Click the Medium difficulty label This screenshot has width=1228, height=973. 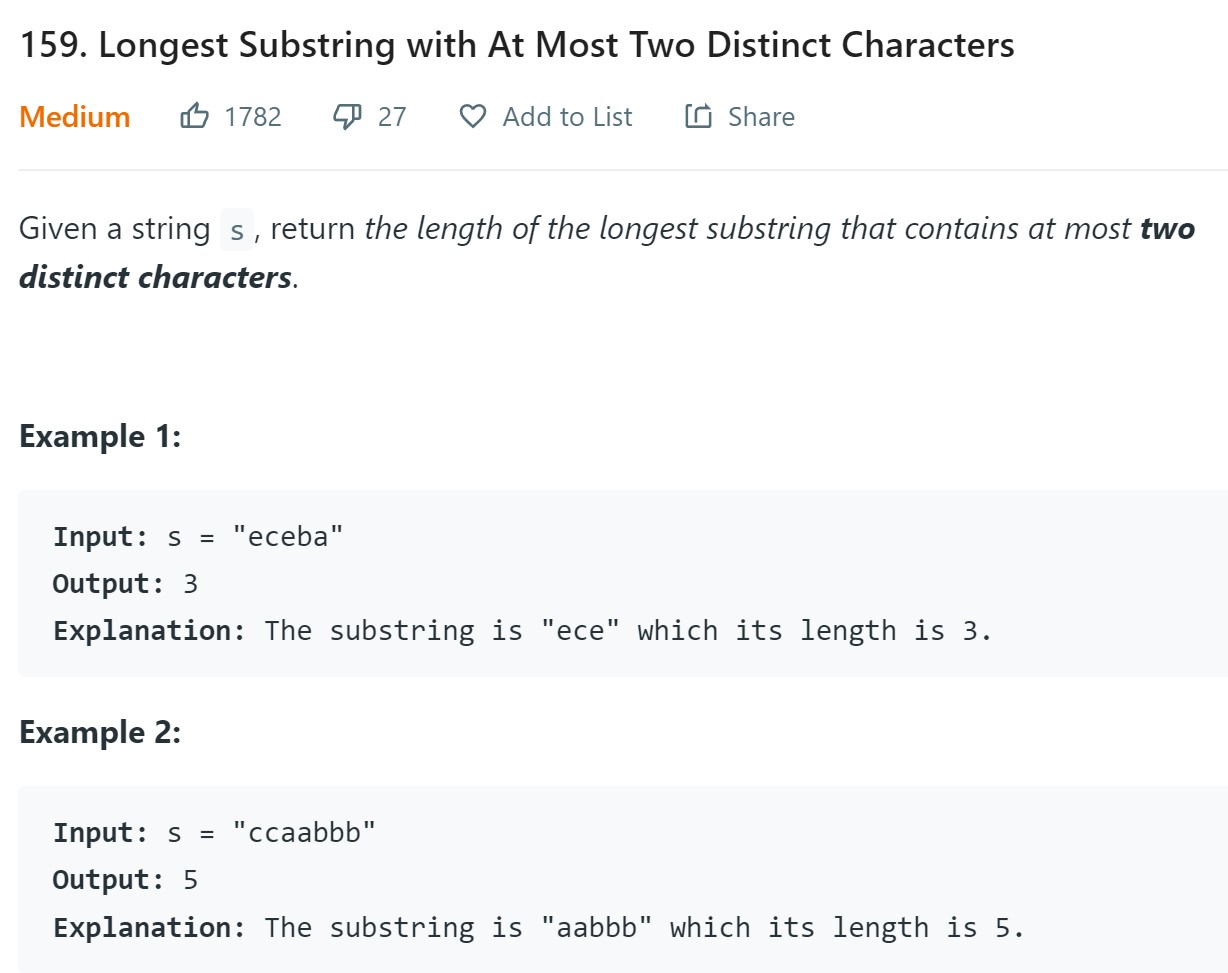[x=75, y=117]
